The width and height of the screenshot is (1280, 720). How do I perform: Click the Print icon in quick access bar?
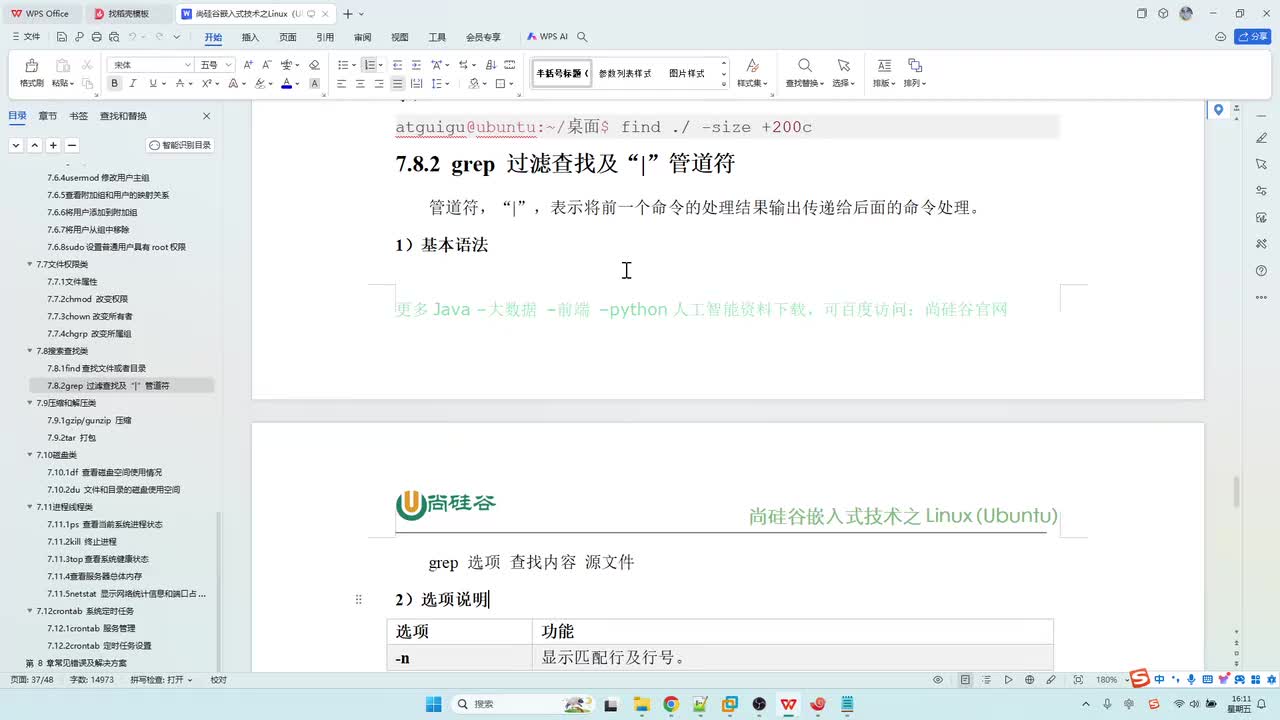click(96, 37)
